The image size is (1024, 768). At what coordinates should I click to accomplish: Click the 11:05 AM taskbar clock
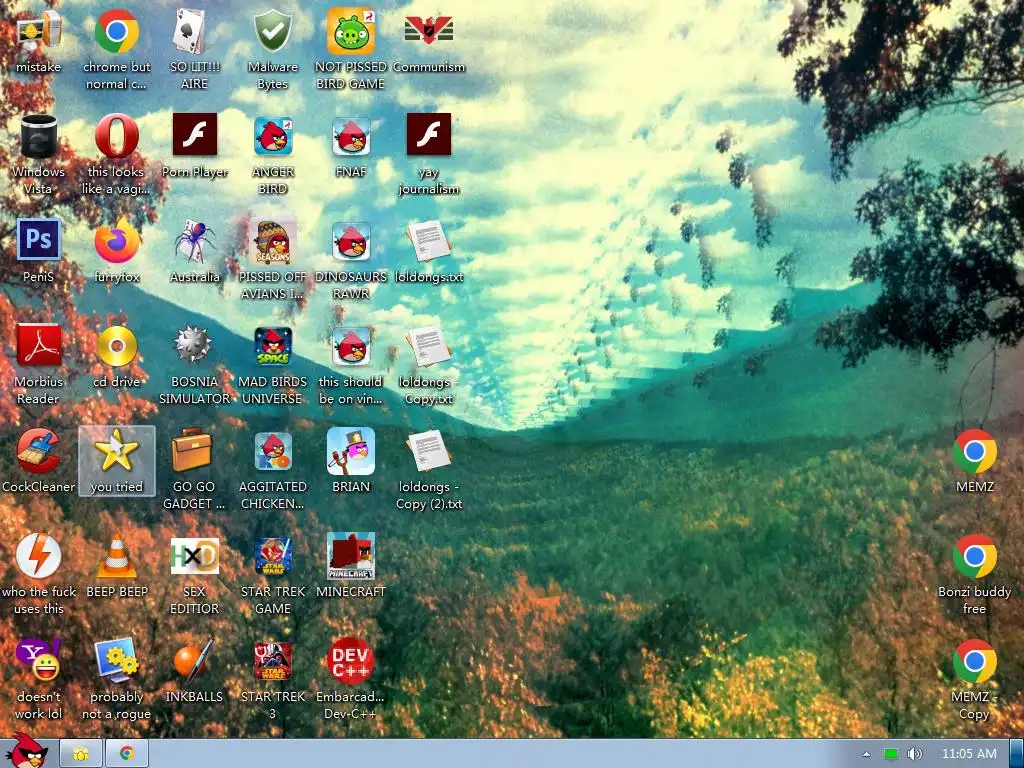tap(969, 754)
